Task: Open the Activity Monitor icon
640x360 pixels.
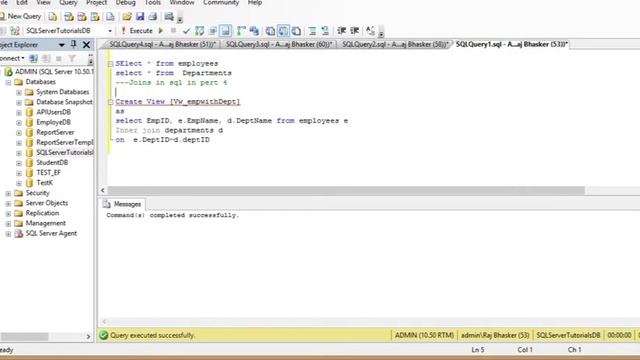Action: [169, 16]
